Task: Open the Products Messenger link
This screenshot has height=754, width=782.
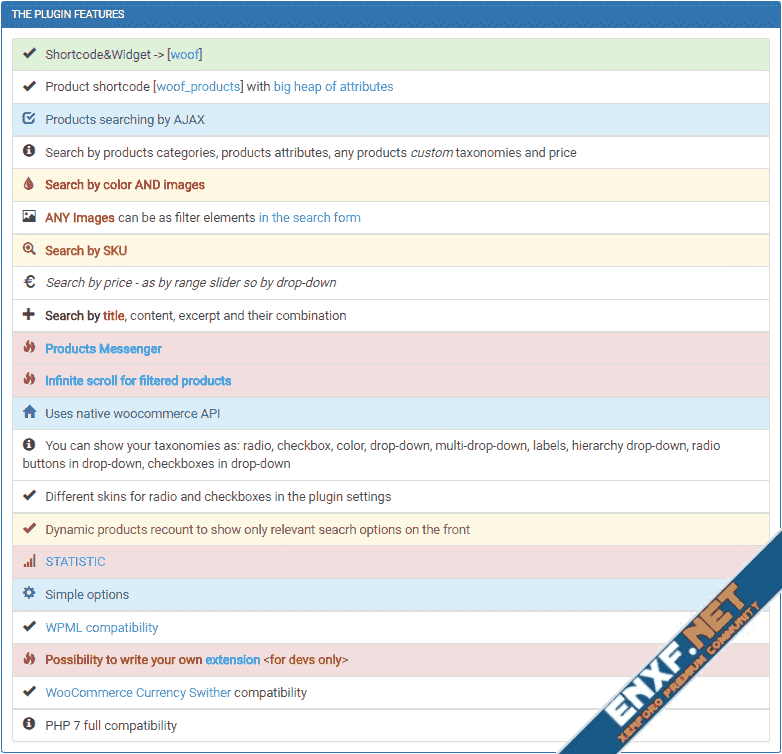Action: coord(103,349)
